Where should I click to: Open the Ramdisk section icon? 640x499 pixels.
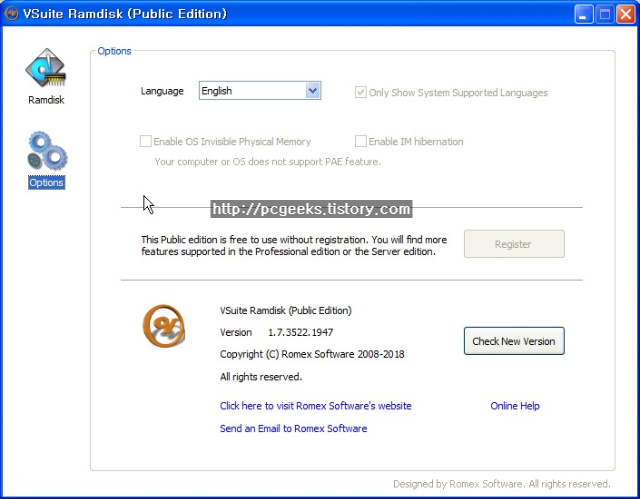(46, 68)
